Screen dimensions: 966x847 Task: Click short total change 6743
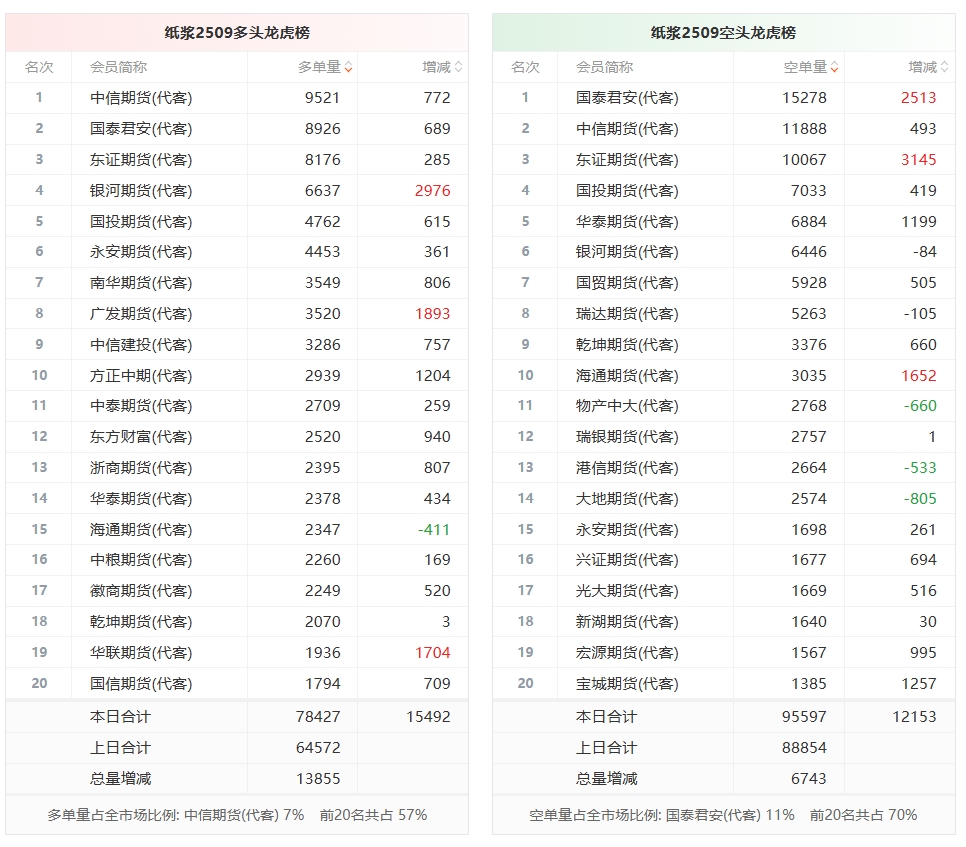(809, 778)
